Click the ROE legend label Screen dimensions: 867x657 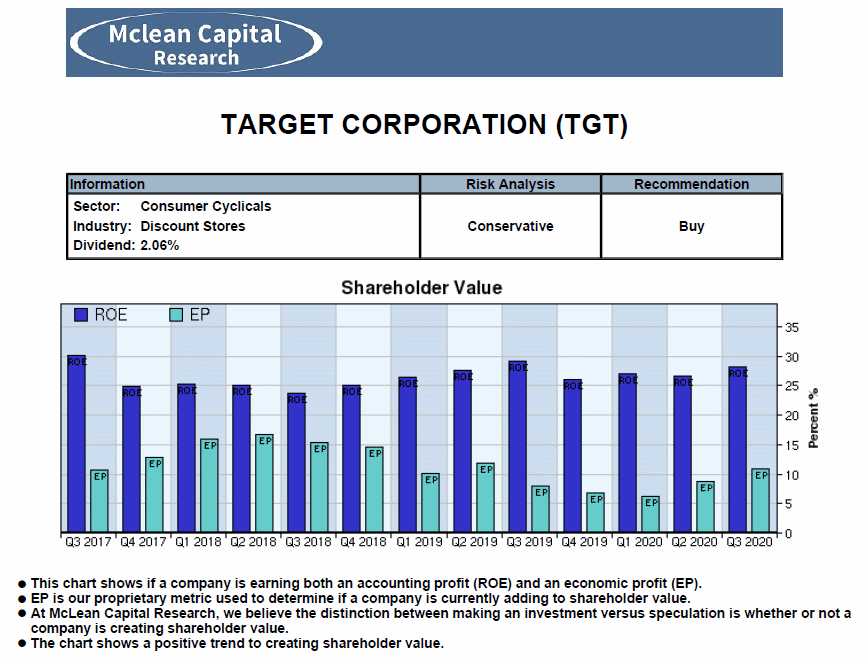pos(111,315)
